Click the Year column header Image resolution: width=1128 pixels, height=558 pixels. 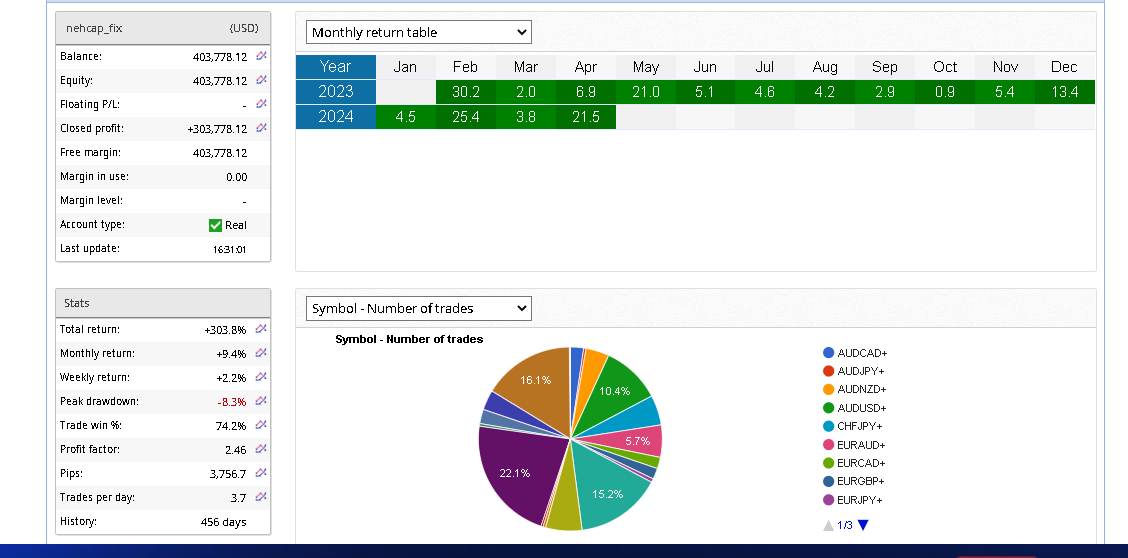pos(335,67)
